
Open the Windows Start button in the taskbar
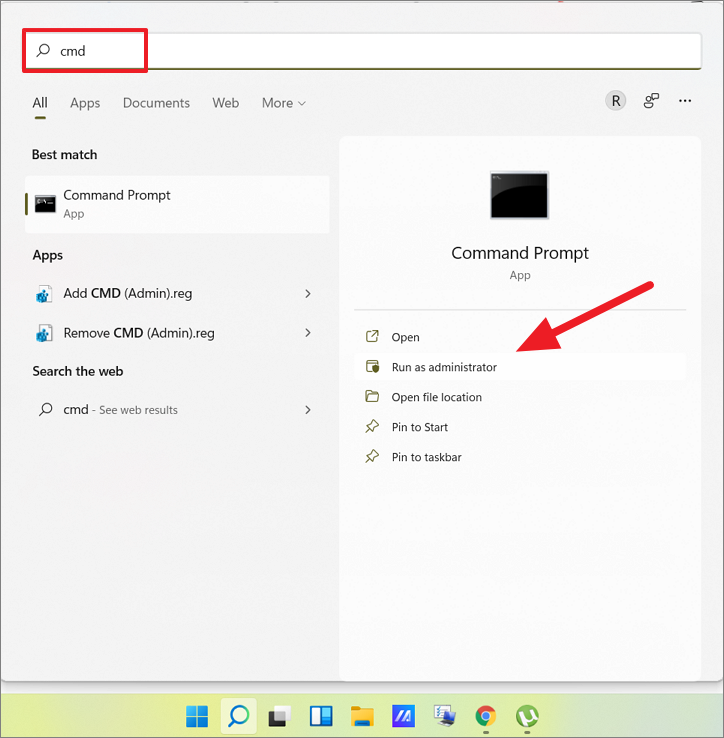(197, 716)
